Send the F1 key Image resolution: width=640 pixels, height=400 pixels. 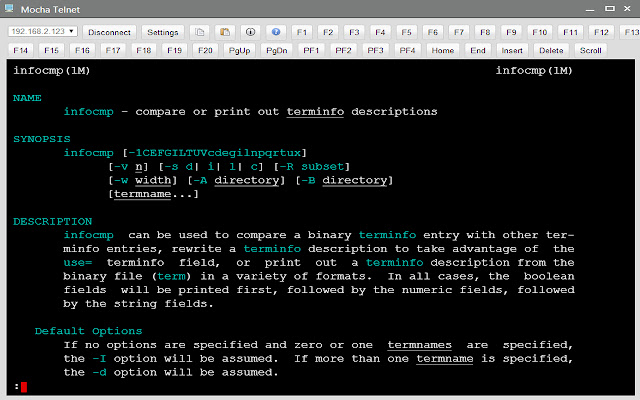coord(302,32)
